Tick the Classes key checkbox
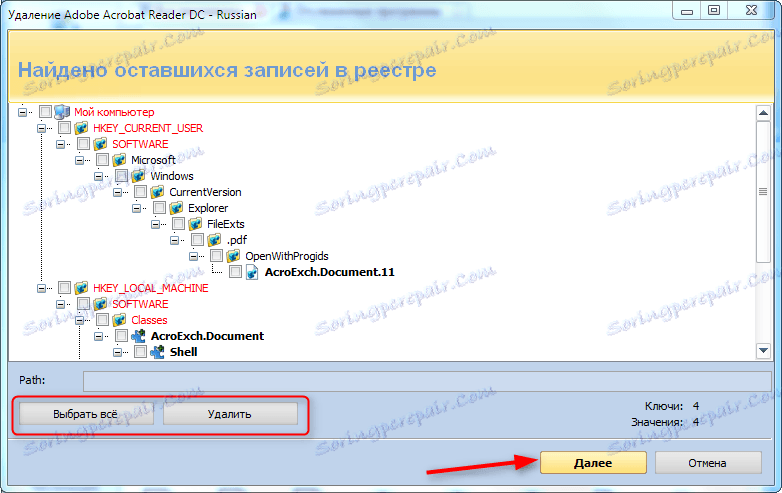Viewport: 782px width, 493px height. [102, 320]
